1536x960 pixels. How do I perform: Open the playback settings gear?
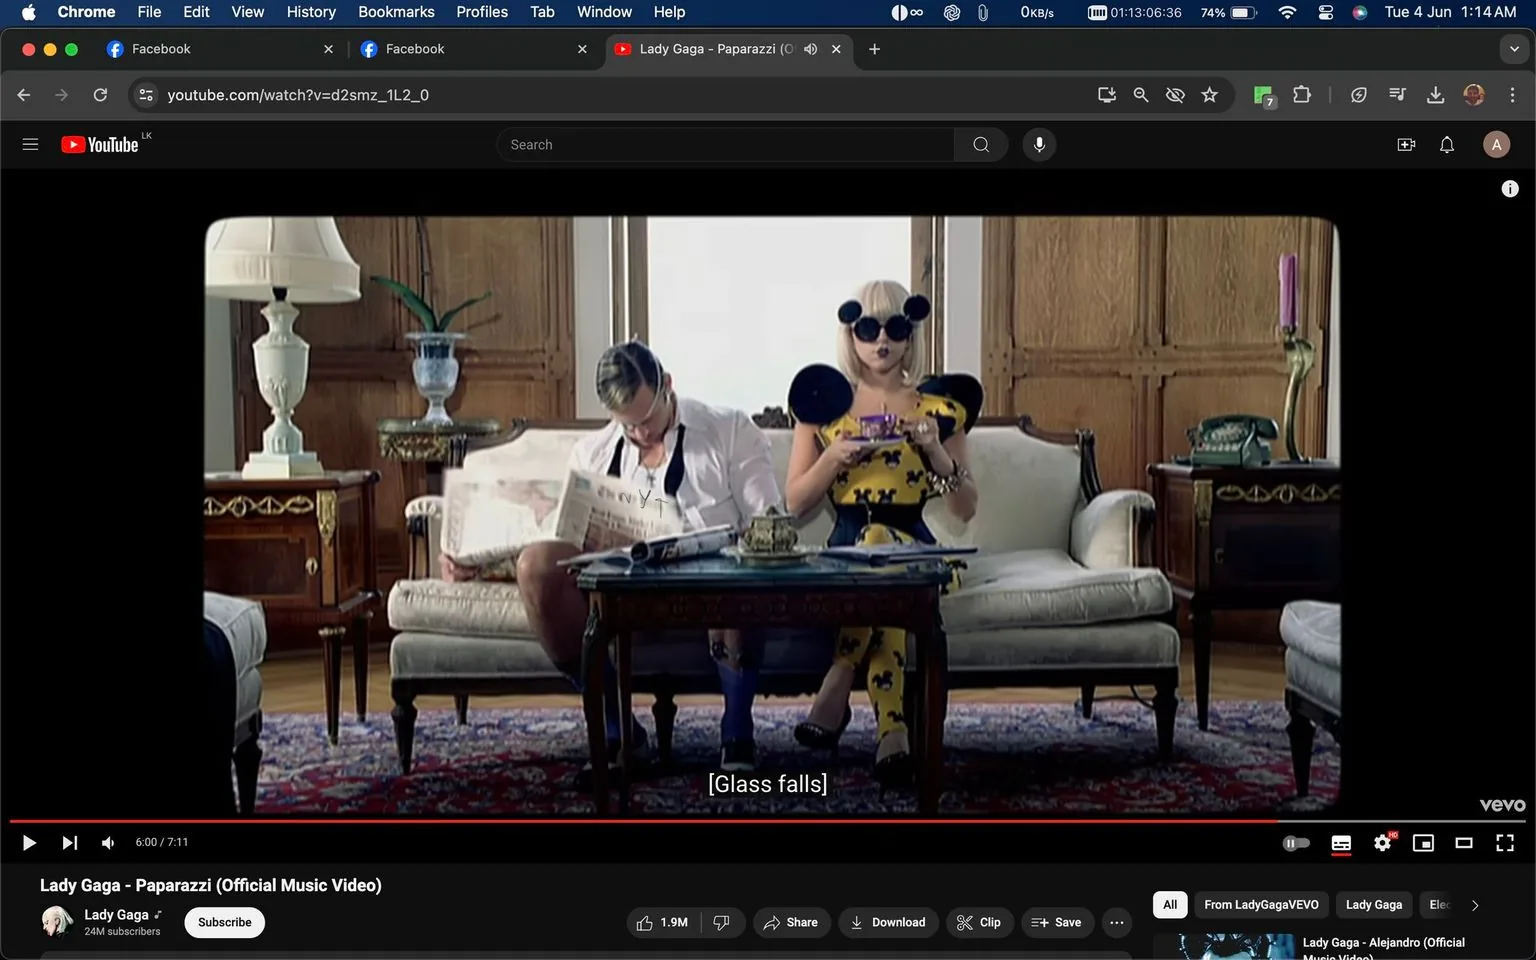(x=1382, y=843)
